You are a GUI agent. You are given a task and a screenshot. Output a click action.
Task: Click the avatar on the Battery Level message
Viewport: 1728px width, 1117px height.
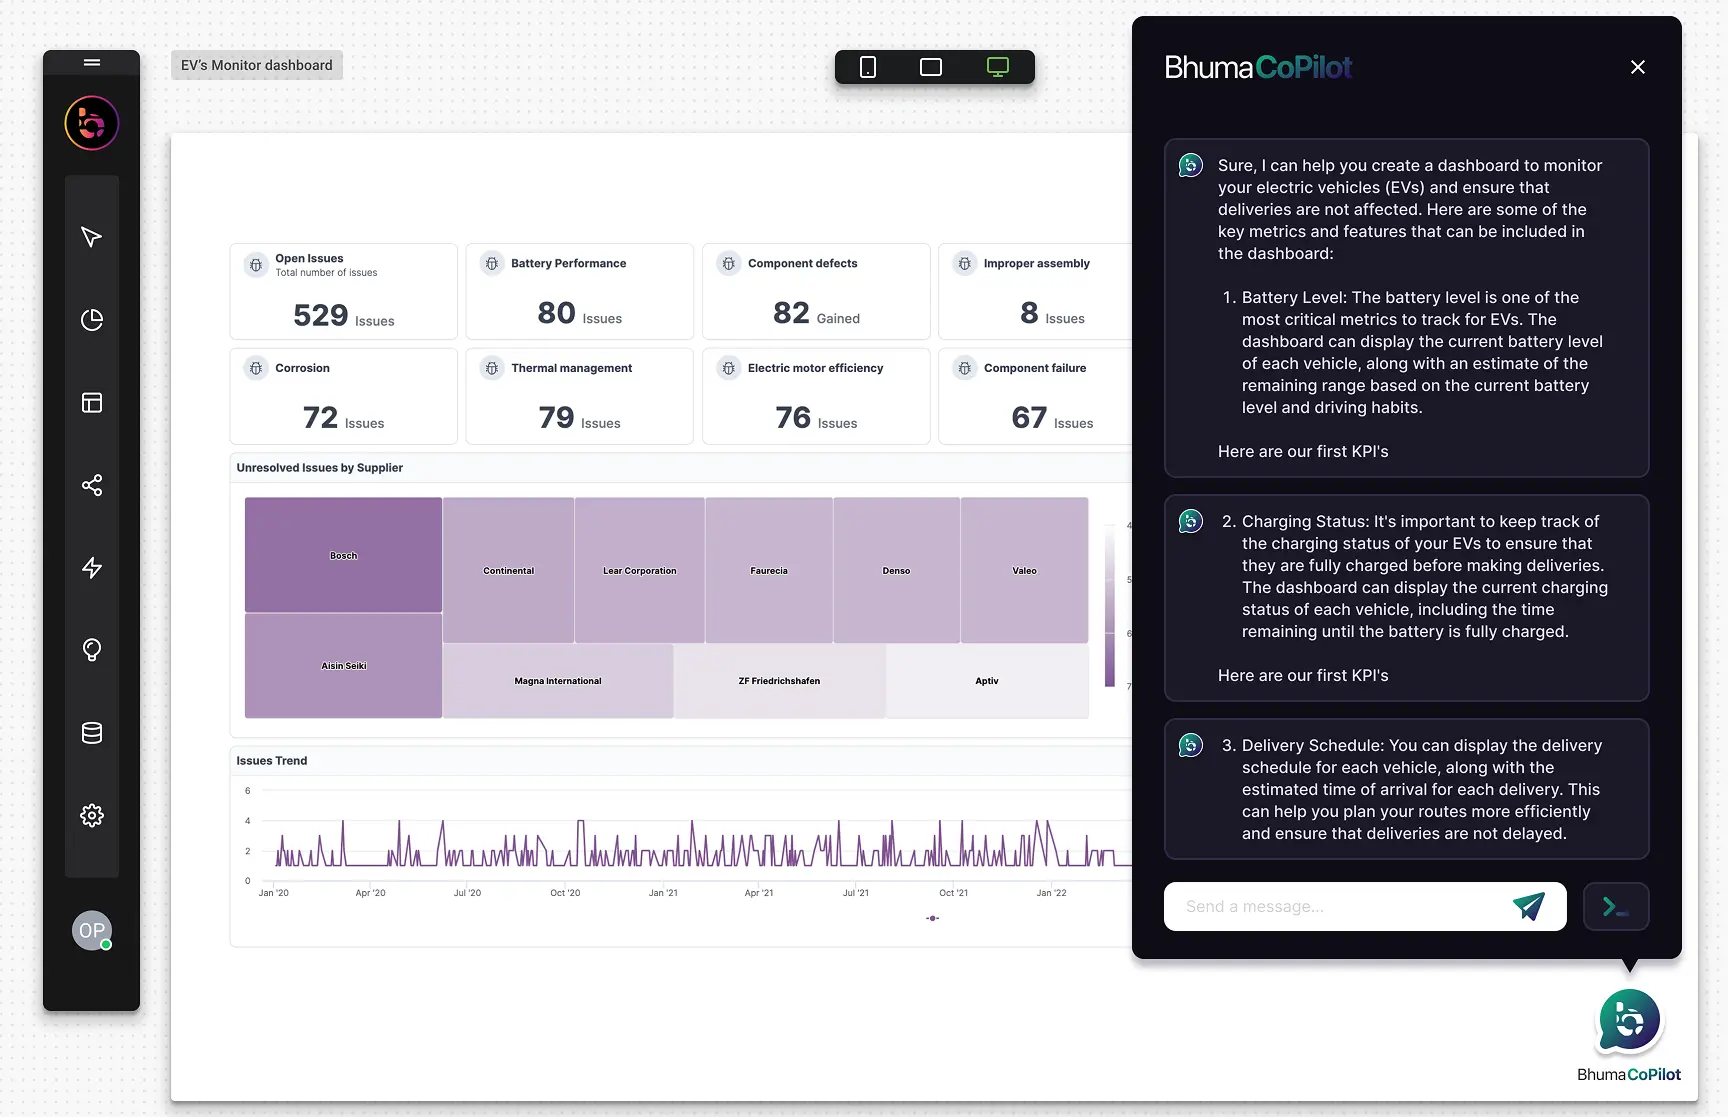coord(1191,165)
